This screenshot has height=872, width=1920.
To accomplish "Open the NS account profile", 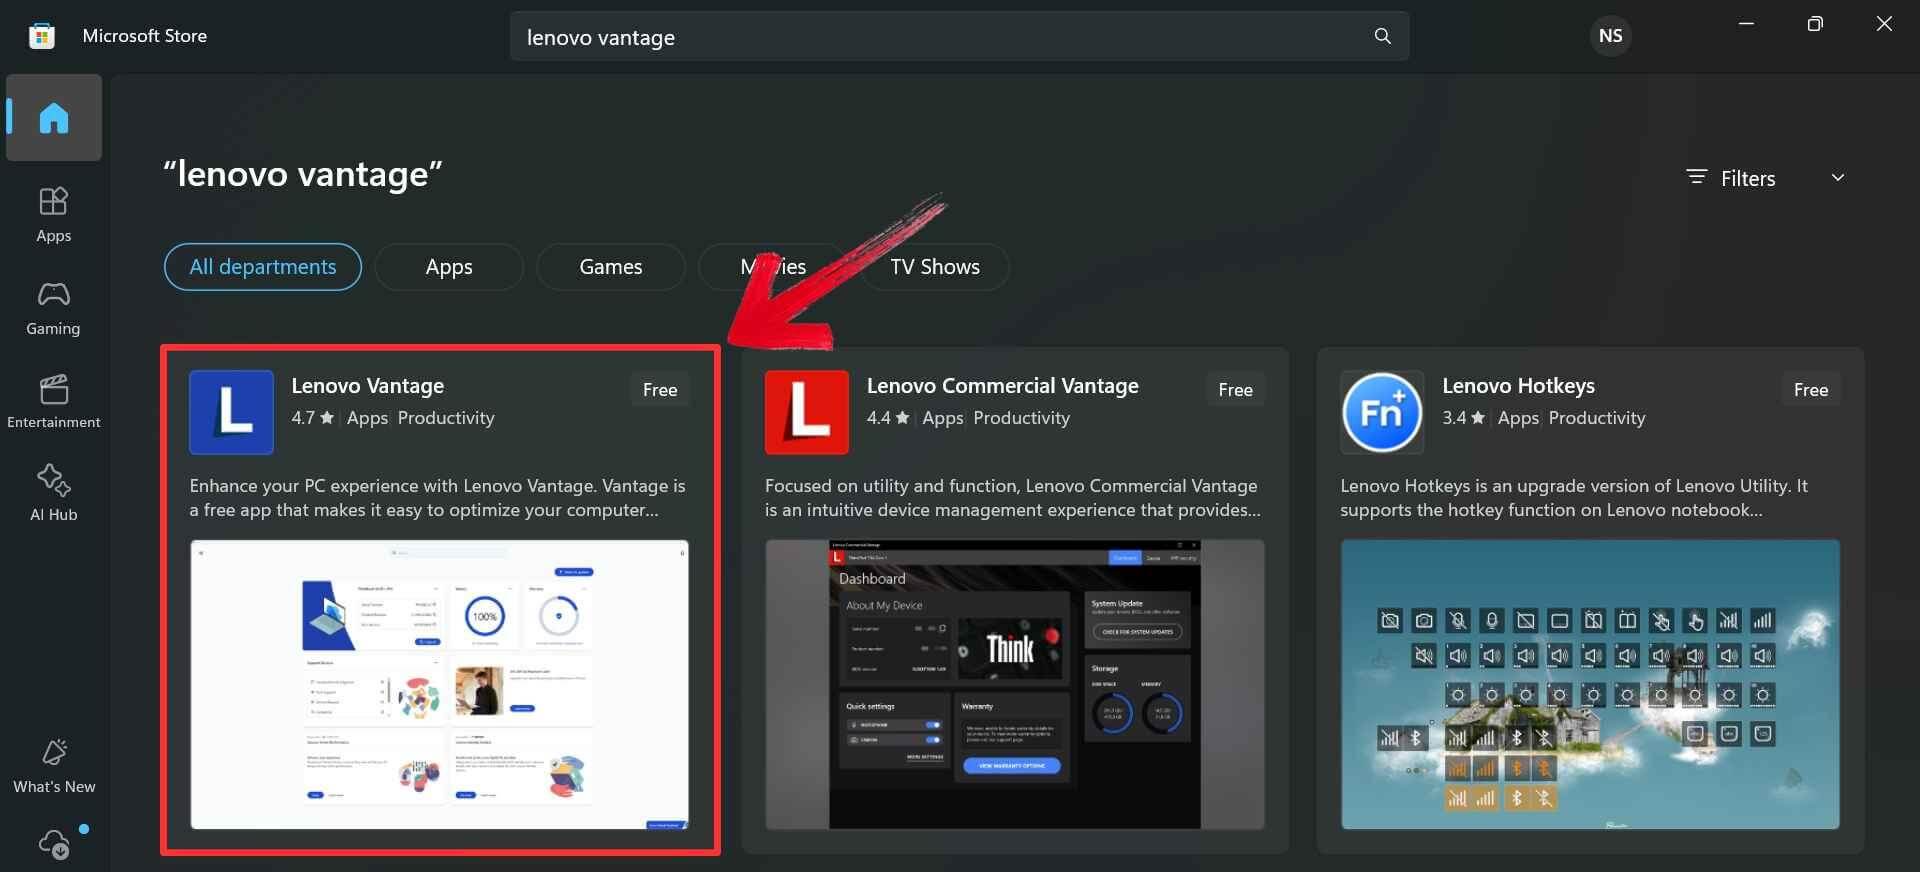I will pos(1610,36).
